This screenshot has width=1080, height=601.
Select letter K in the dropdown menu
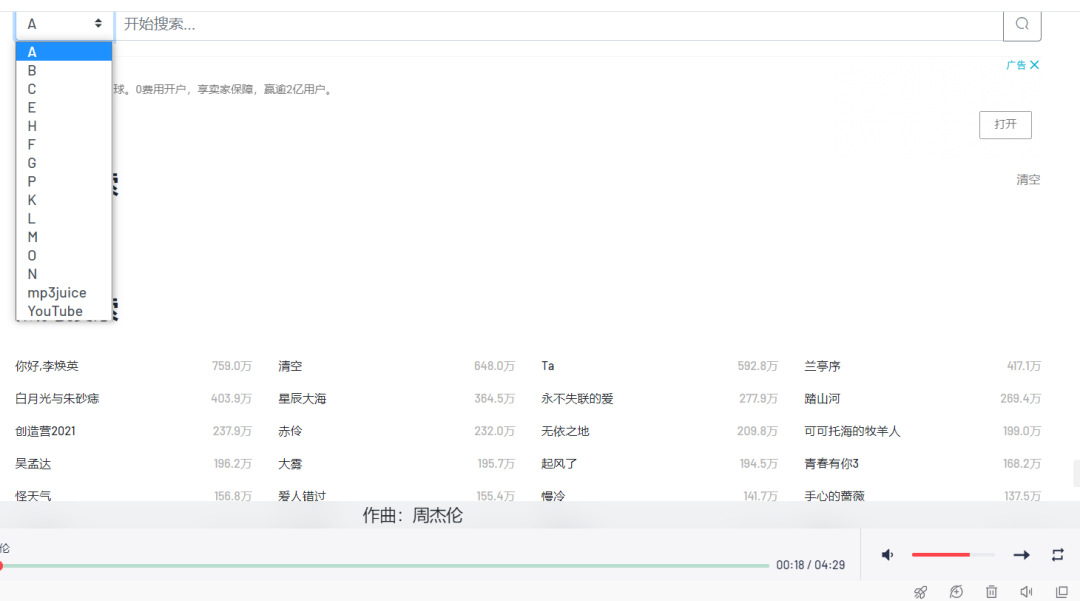(x=31, y=200)
